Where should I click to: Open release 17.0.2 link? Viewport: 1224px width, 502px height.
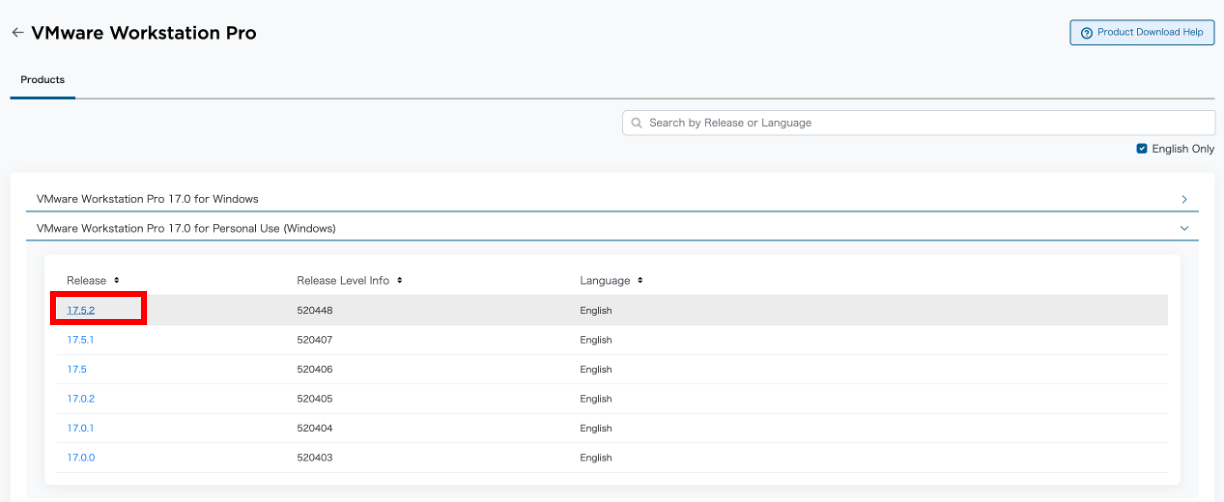81,399
